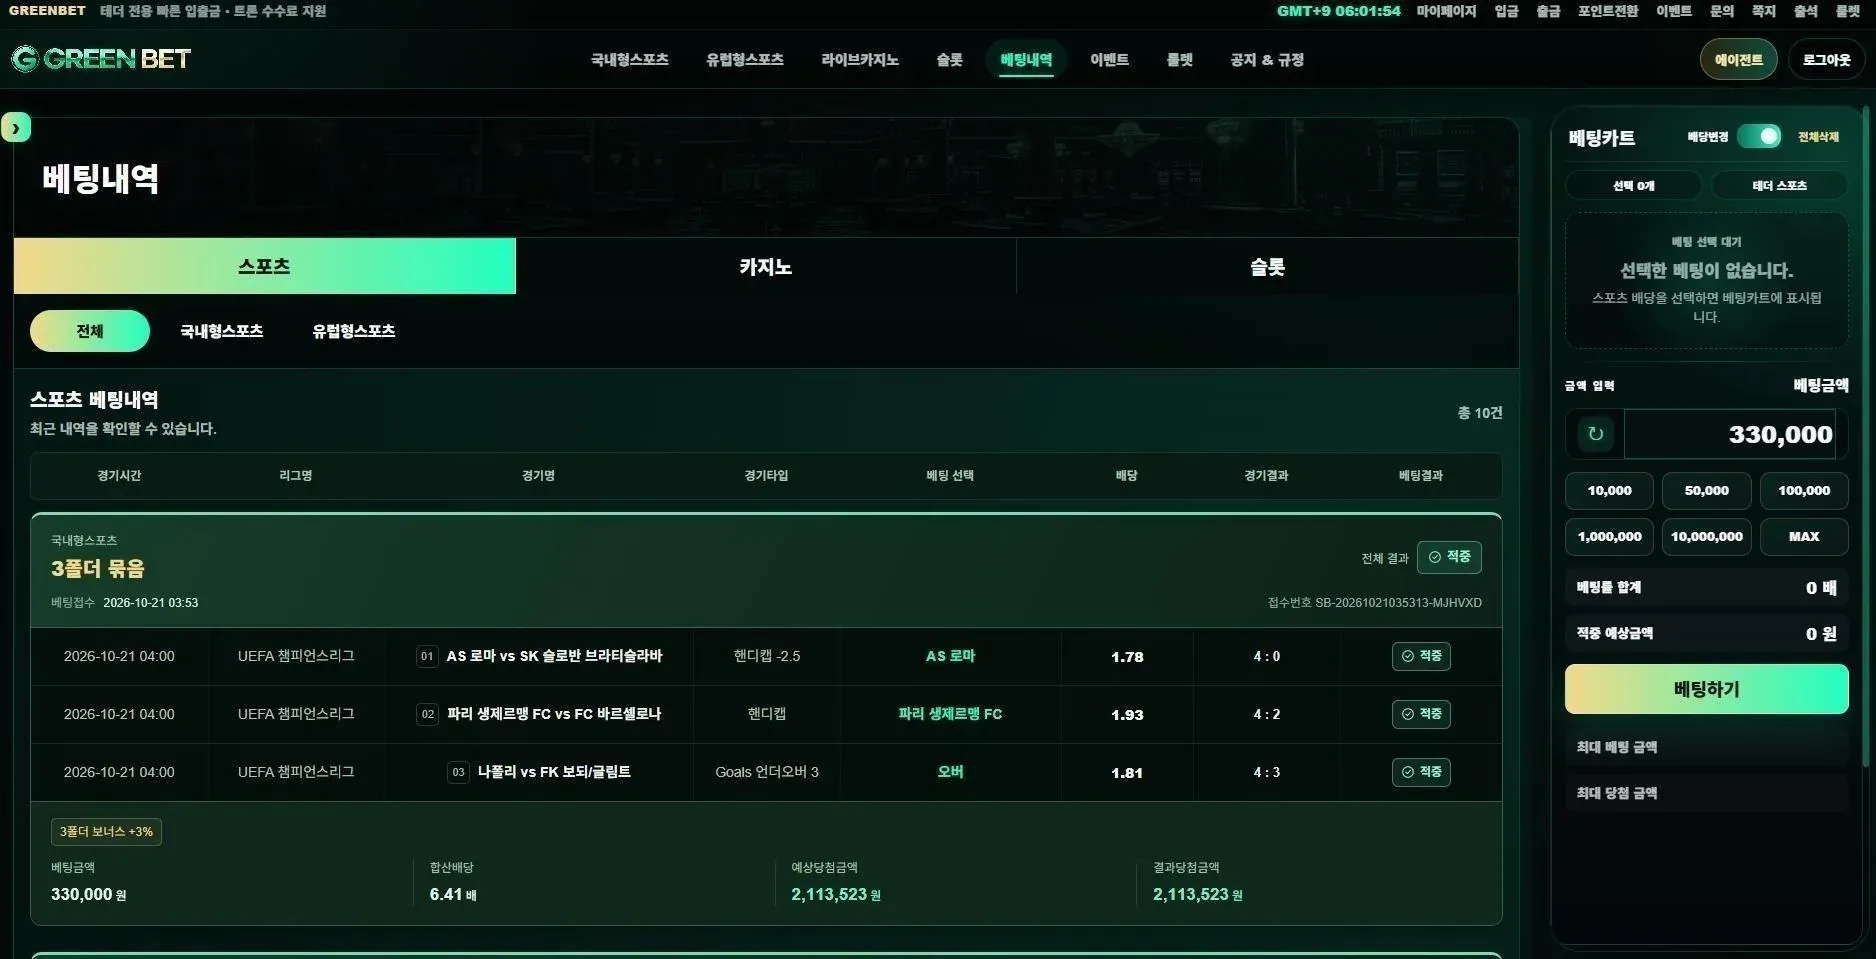The width and height of the screenshot is (1876, 959).
Task: Click 마이페이지 in top bar
Action: click(x=1446, y=11)
